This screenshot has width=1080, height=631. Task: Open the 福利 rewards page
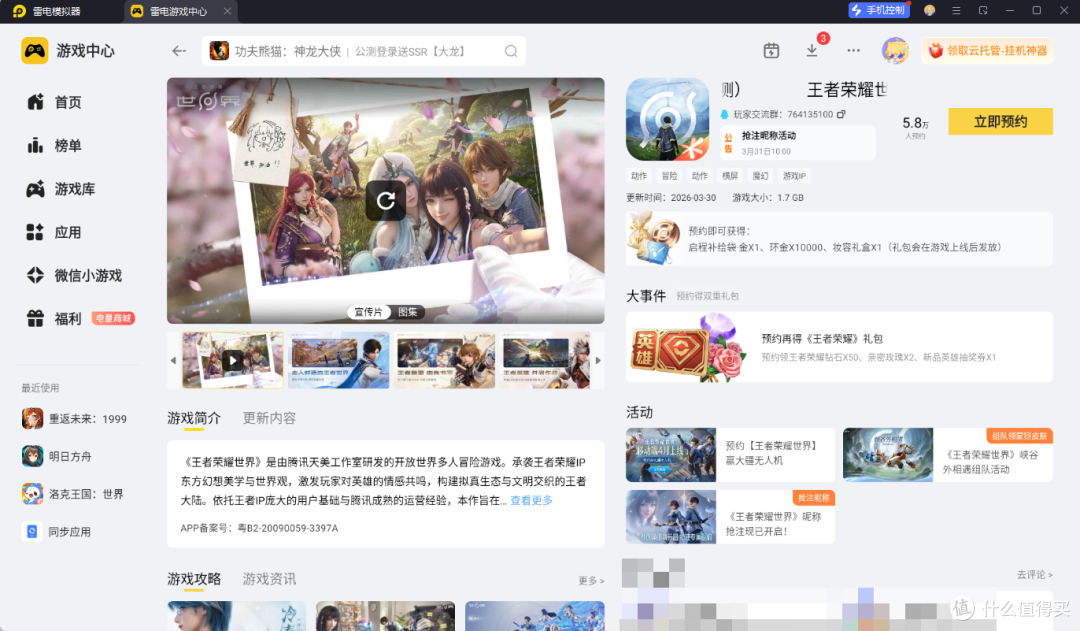coord(54,318)
